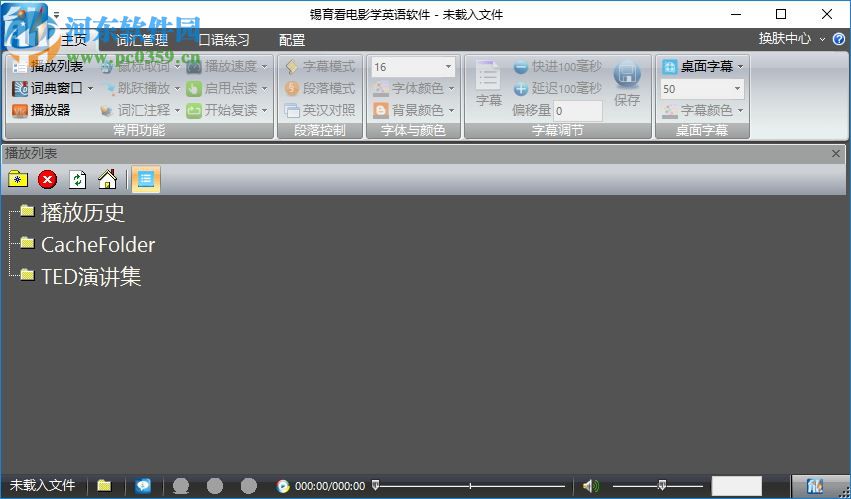Toggle the list view icon in playlist toolbar

(145, 179)
